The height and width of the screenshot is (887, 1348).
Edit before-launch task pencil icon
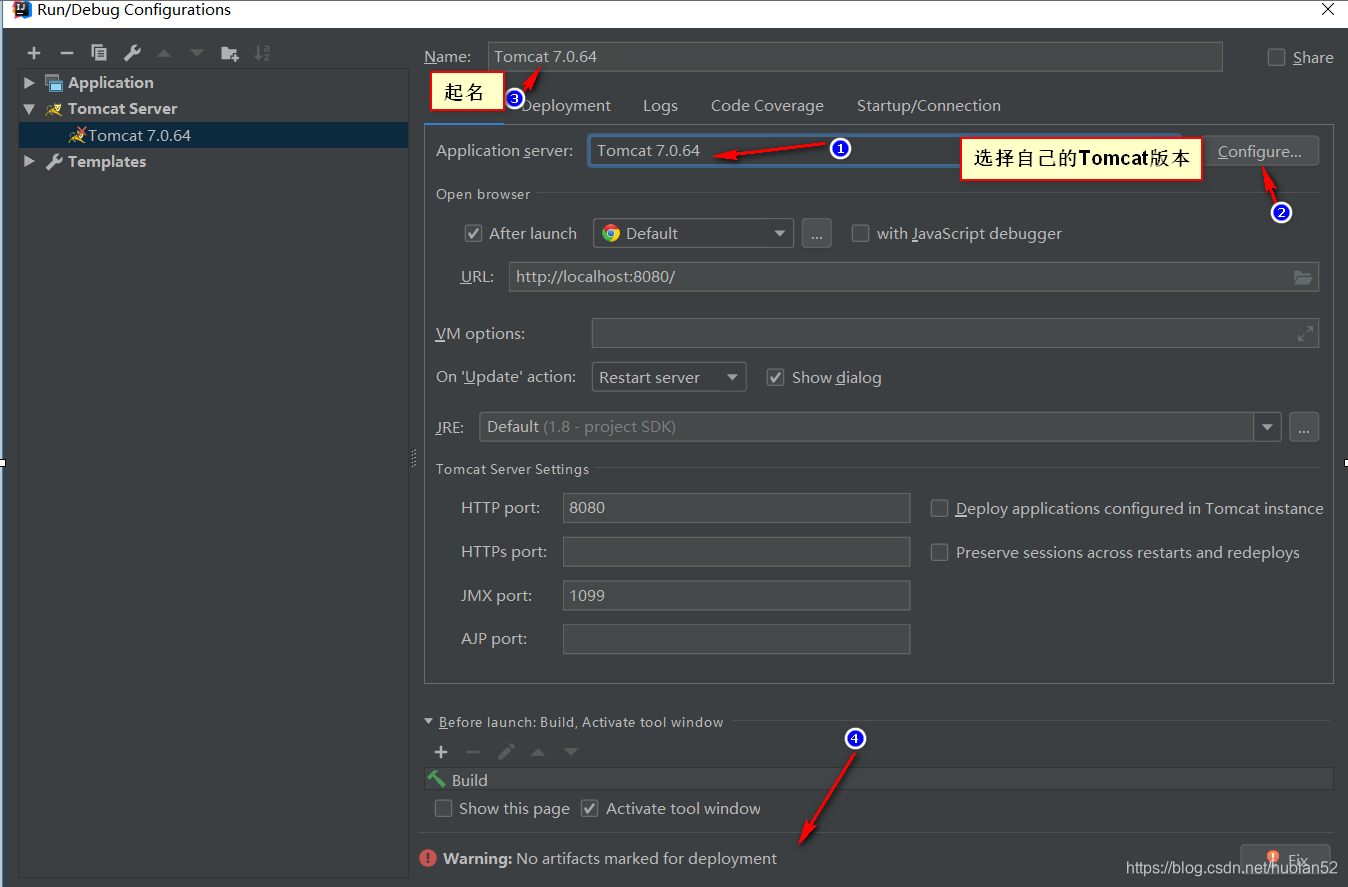tap(506, 752)
